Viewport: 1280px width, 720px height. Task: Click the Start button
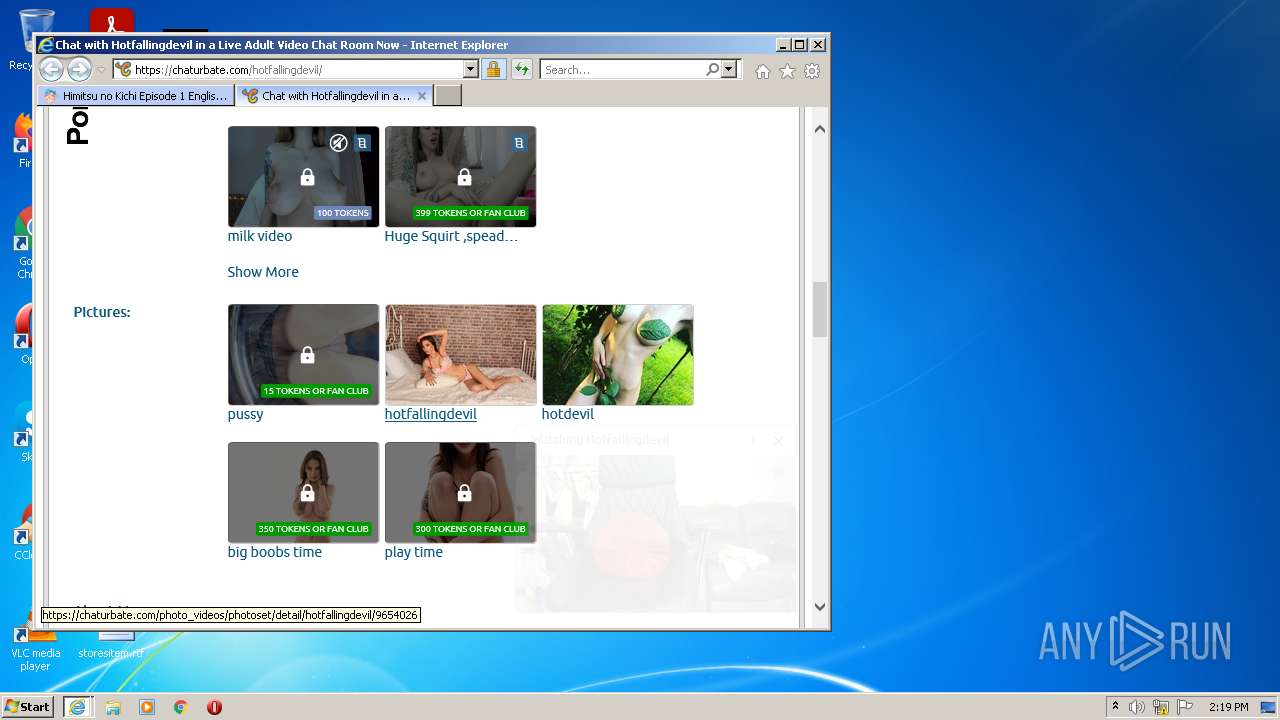pos(28,707)
